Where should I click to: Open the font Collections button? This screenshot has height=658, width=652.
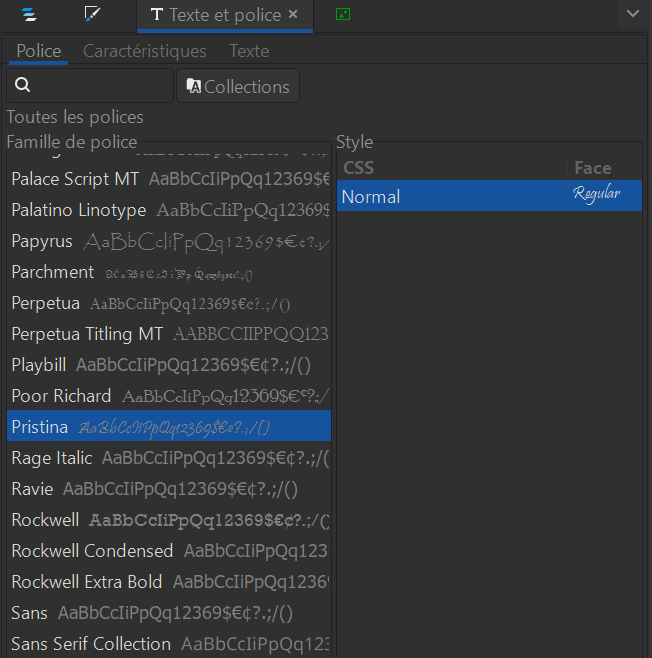238,86
